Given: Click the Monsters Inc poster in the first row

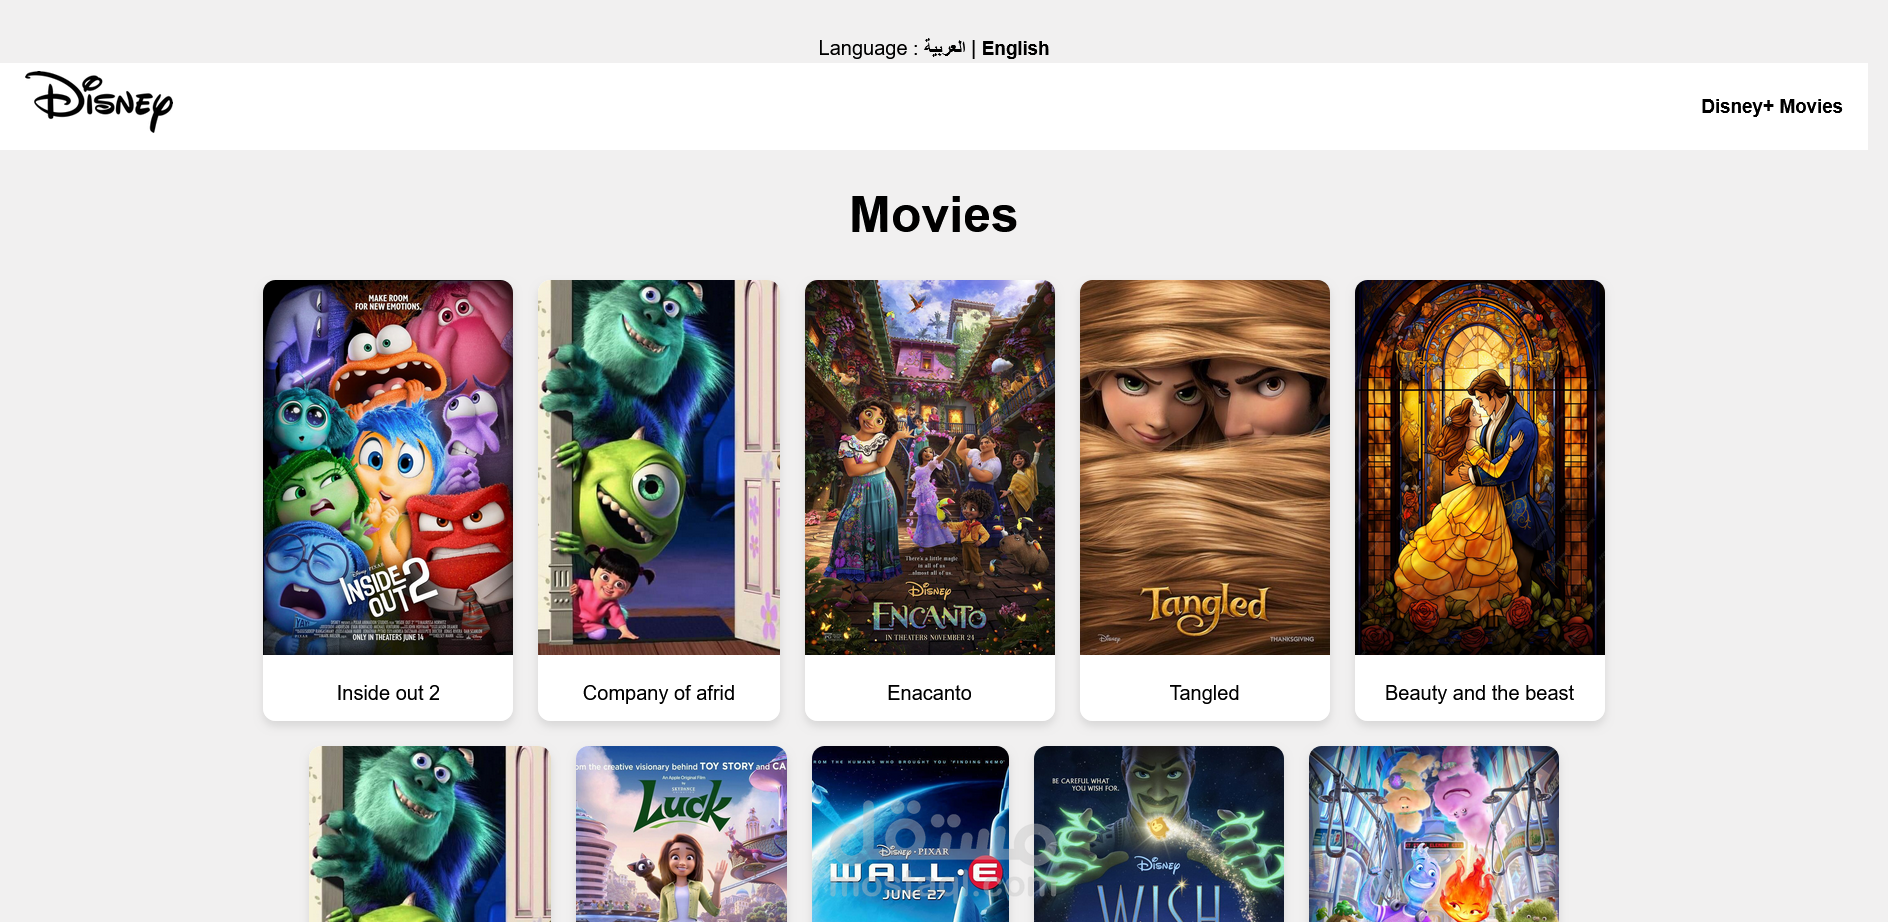Looking at the screenshot, I should click(659, 467).
